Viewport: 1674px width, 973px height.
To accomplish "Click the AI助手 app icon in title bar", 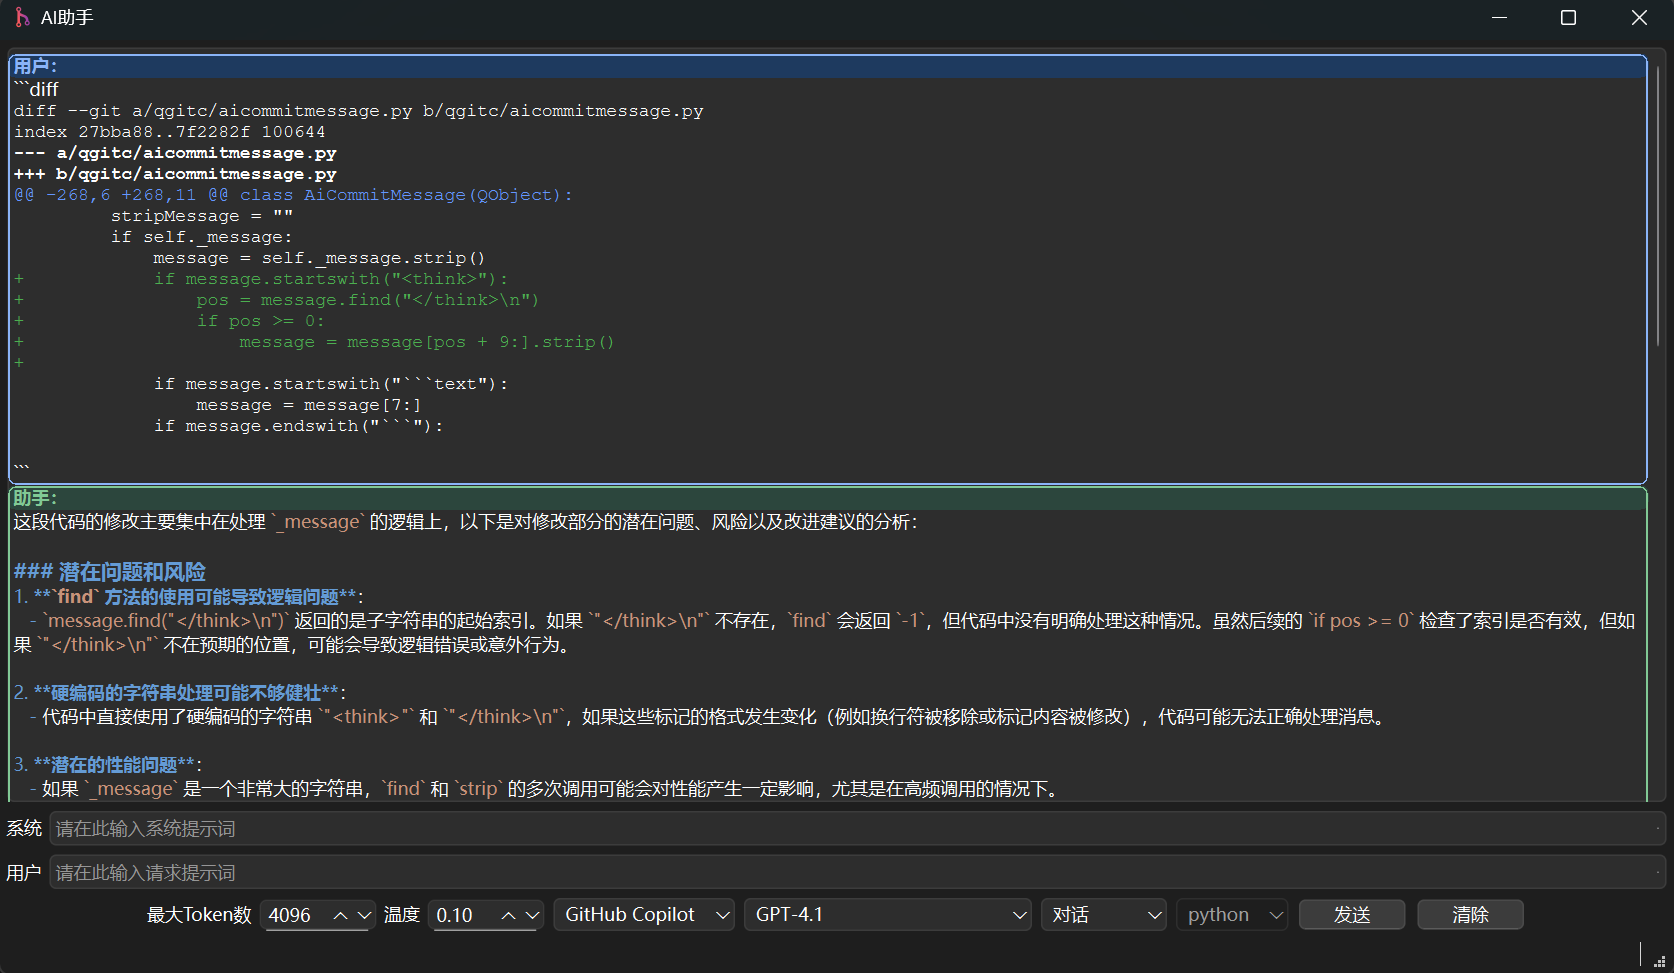I will [21, 17].
